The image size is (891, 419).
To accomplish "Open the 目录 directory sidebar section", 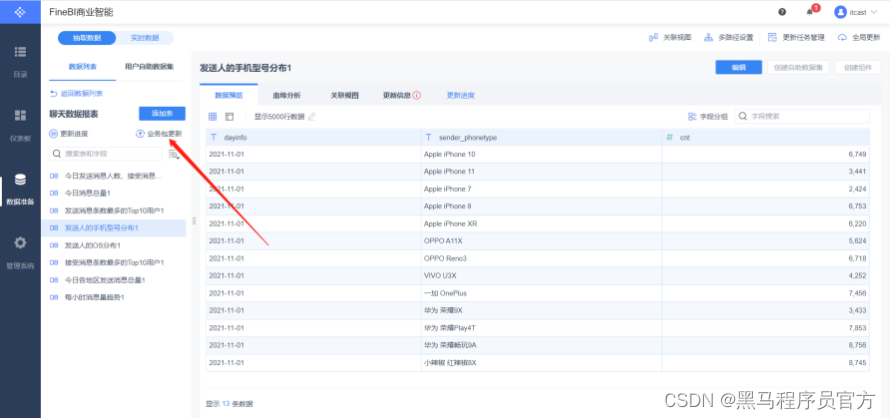I will coord(20,61).
